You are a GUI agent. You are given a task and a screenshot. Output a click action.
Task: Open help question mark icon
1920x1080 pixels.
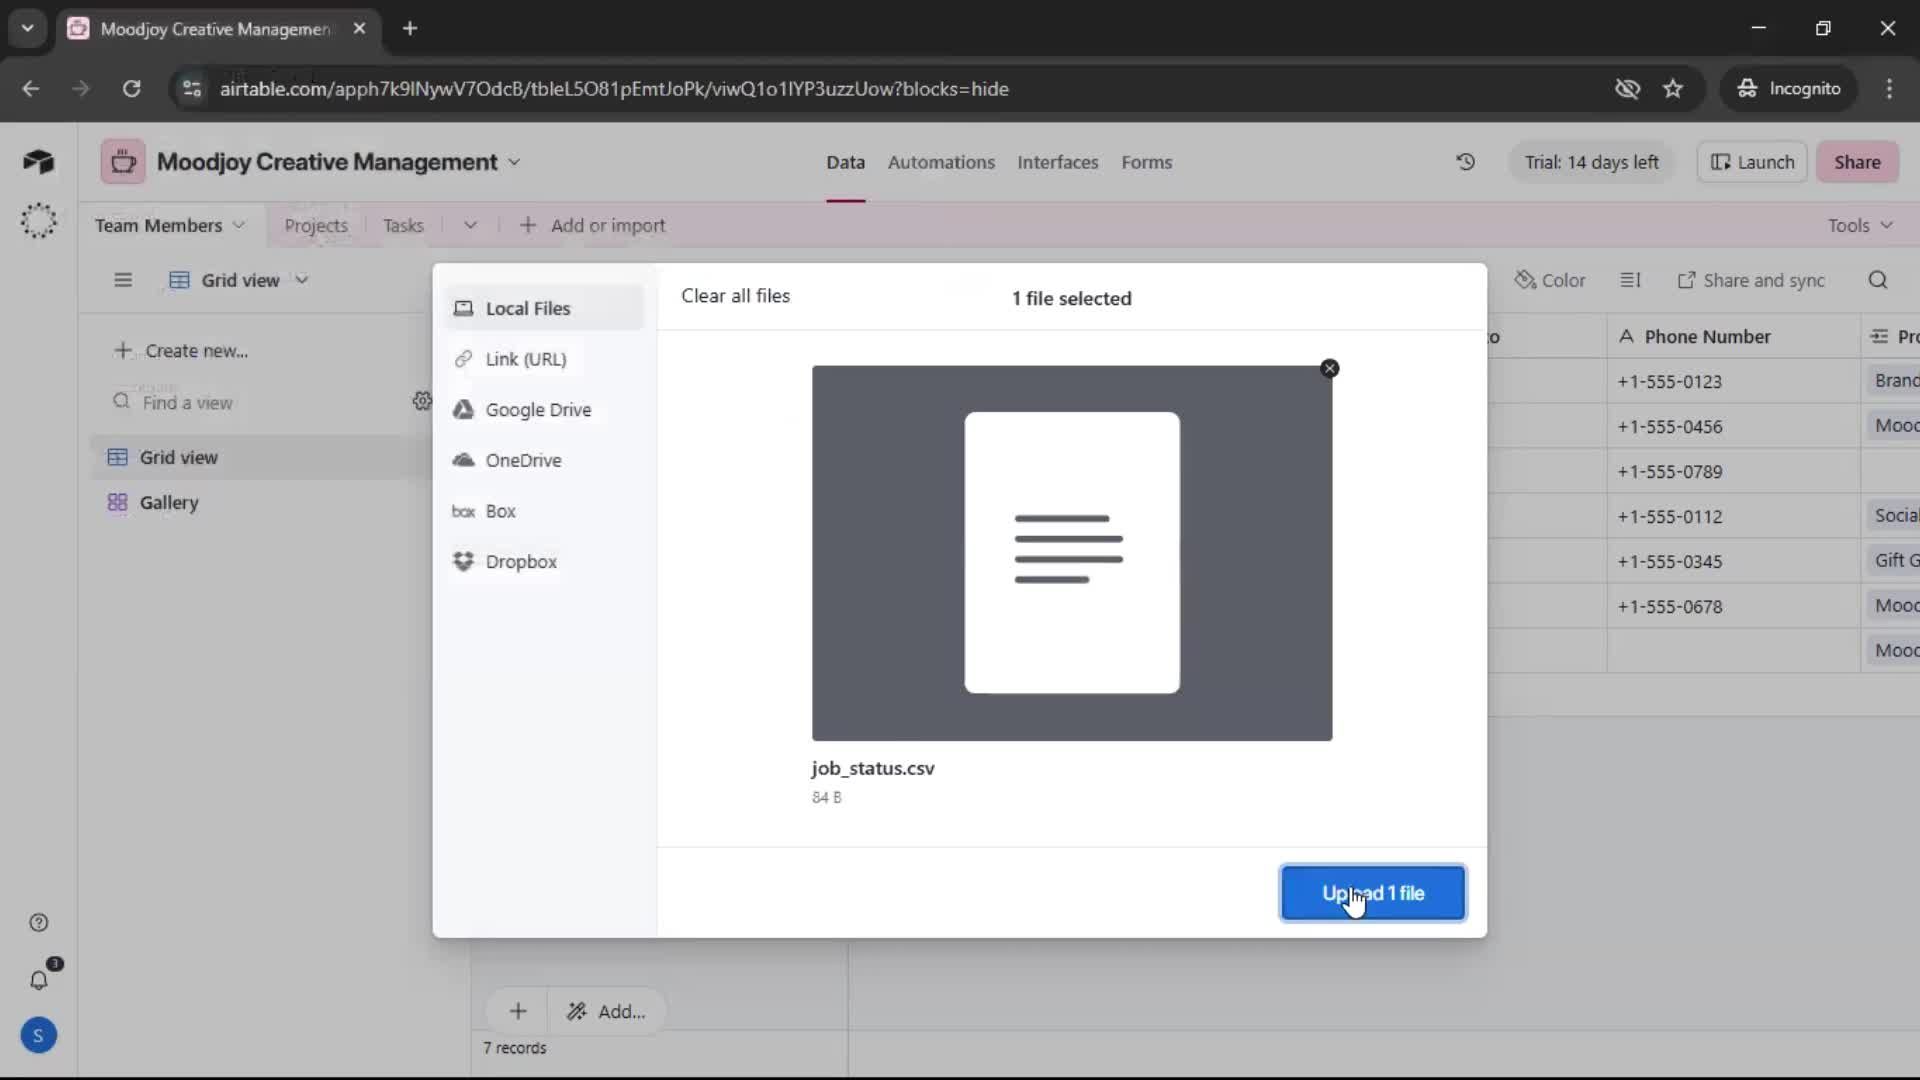[38, 922]
